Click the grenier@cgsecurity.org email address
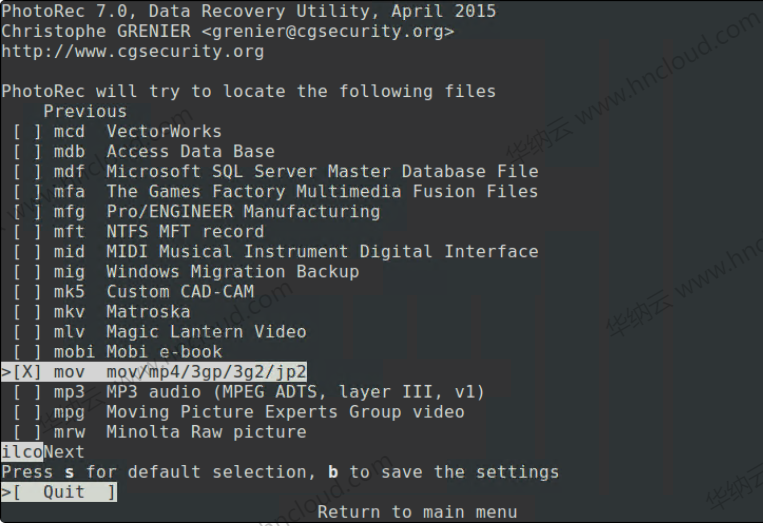Screen dimensions: 763x526 click(x=328, y=31)
